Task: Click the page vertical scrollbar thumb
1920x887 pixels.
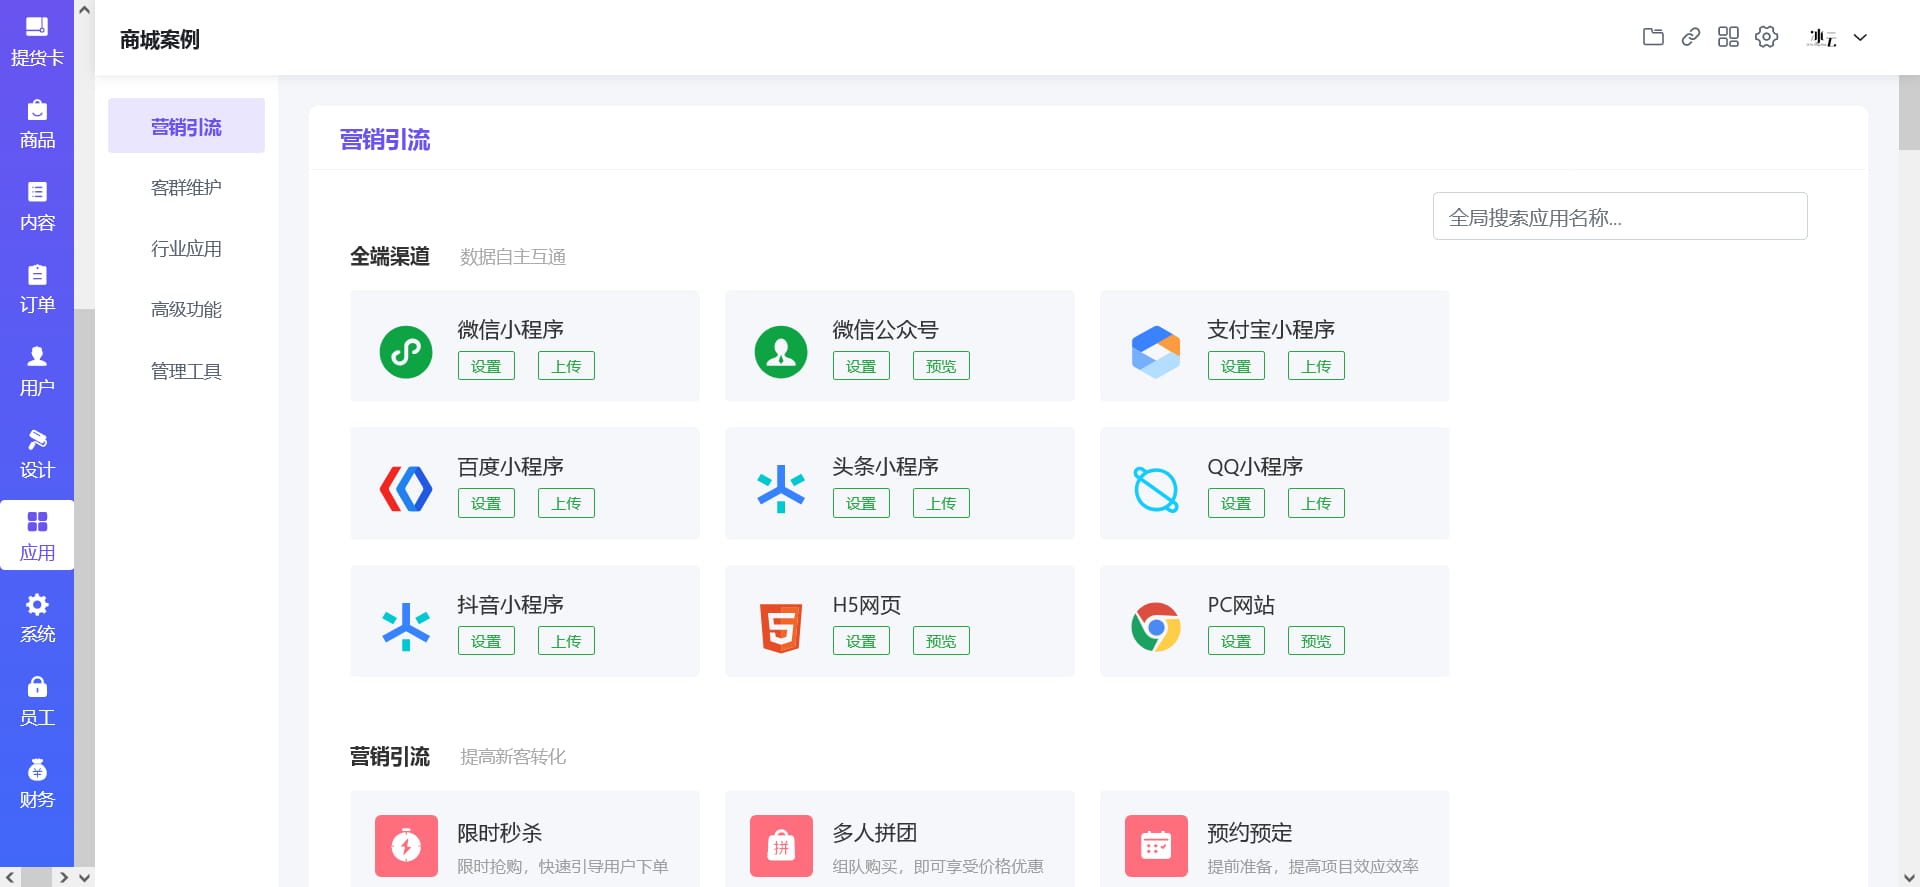Action: click(1909, 112)
